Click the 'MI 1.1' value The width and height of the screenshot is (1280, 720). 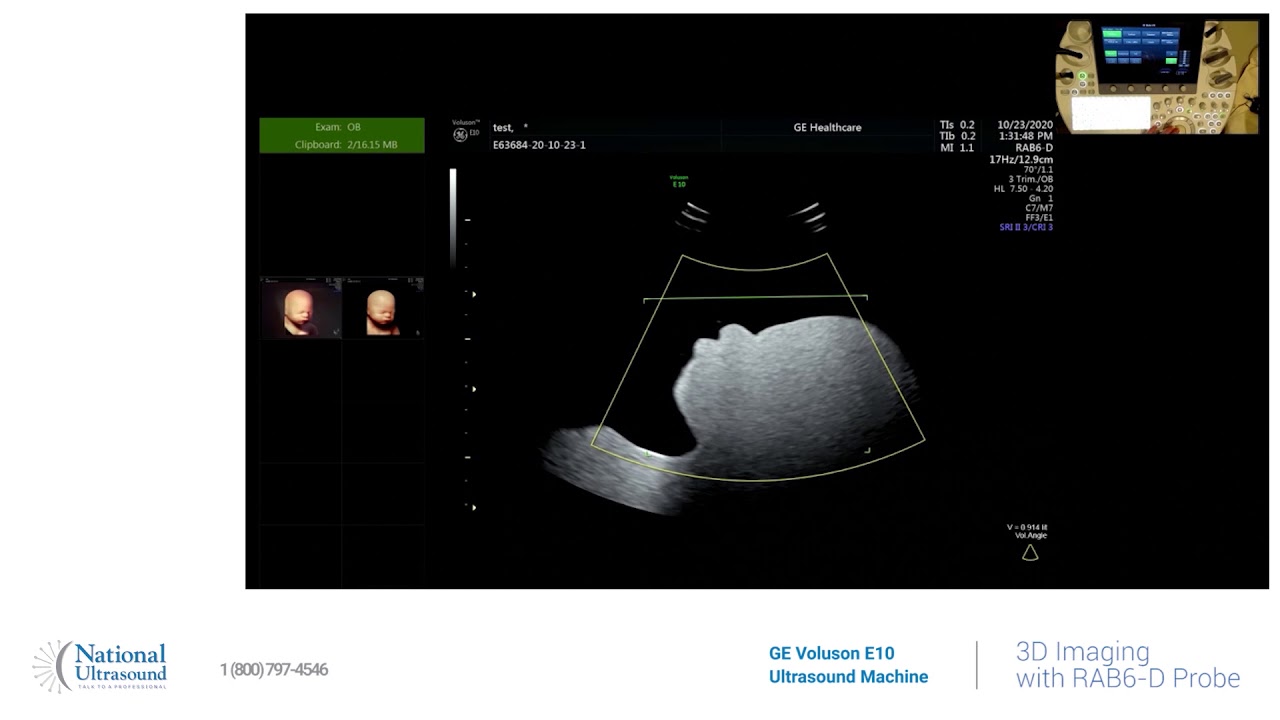(x=957, y=148)
